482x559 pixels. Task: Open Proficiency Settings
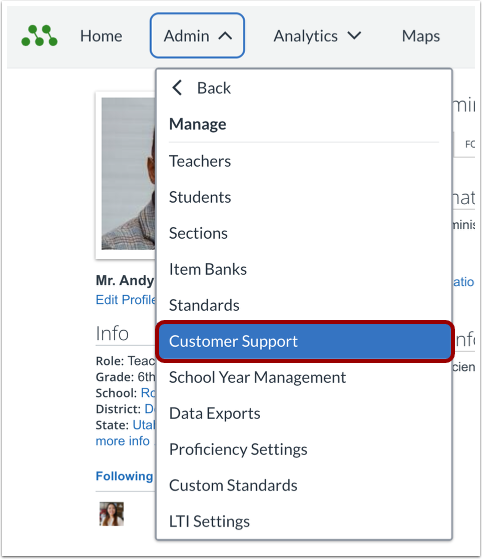tap(304, 449)
